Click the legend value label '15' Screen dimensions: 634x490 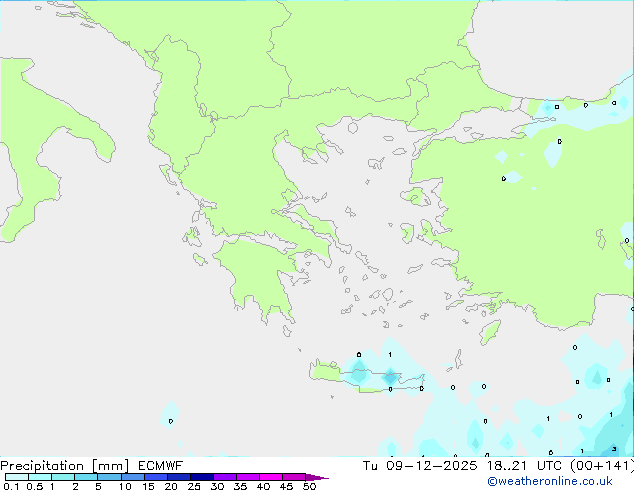[148, 486]
